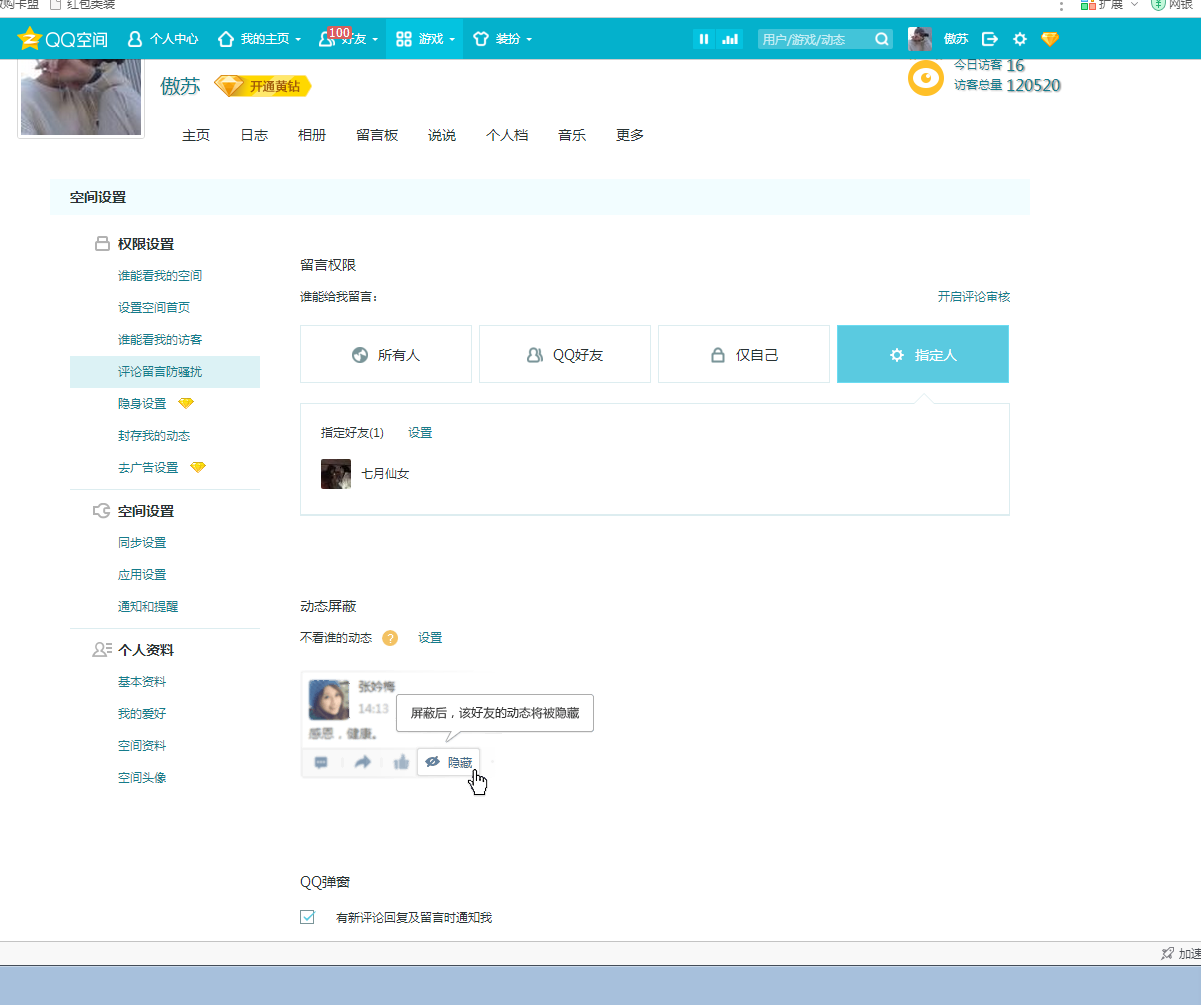Screen dimensions: 1201x1005
Task: Click the 权限设置 lock icon
Action: click(x=102, y=243)
